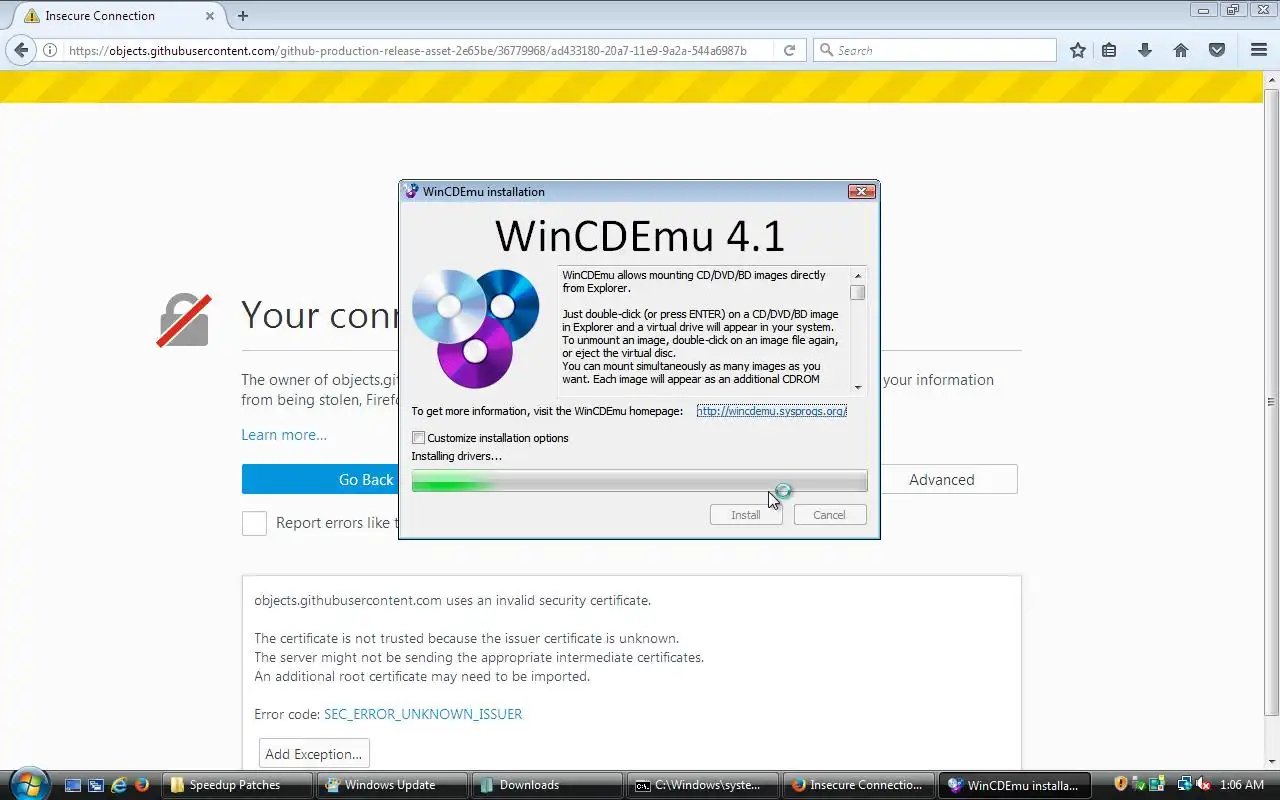The image size is (1280, 800).
Task: Open the Pocket icon in Firefox toolbar
Action: point(1217,50)
